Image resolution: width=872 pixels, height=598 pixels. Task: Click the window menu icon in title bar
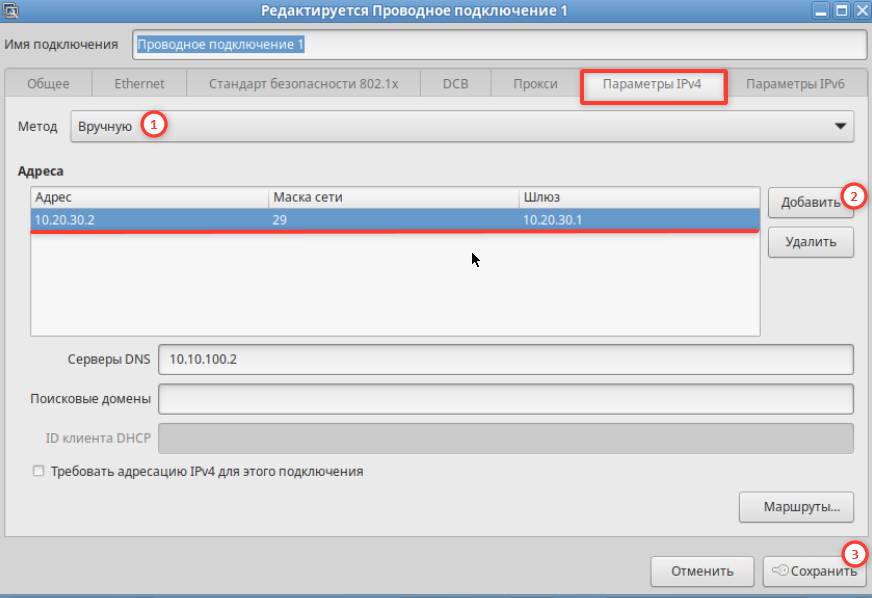pyautogui.click(x=10, y=11)
